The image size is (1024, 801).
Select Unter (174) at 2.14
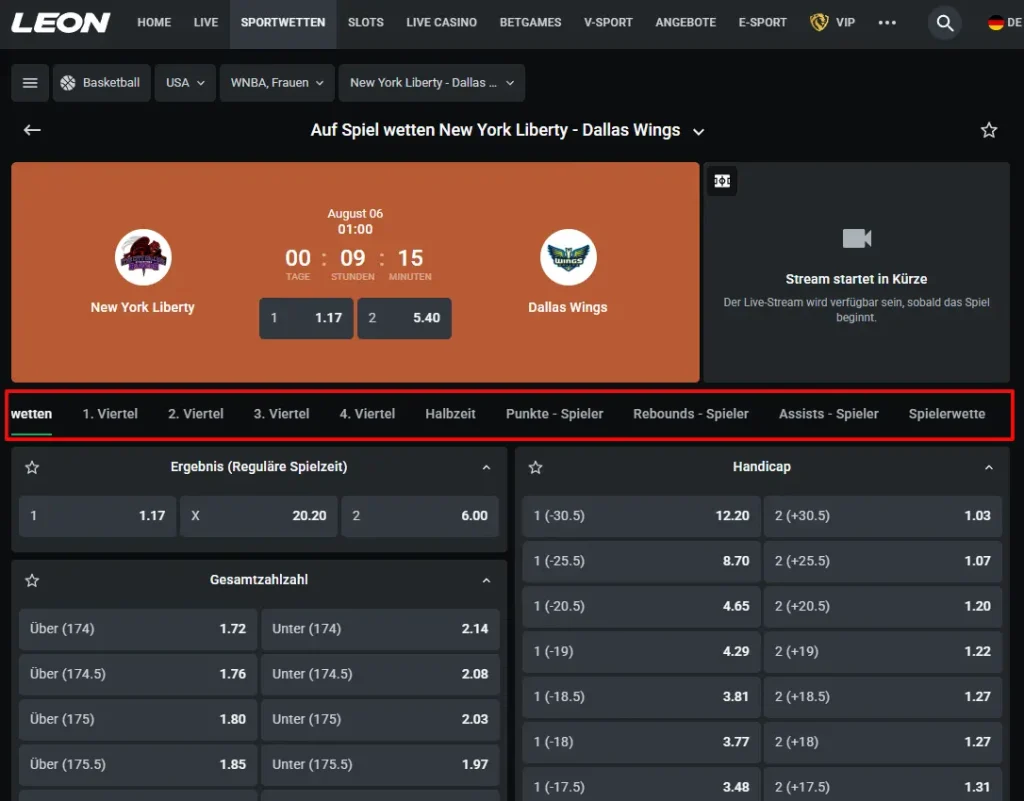(x=380, y=629)
